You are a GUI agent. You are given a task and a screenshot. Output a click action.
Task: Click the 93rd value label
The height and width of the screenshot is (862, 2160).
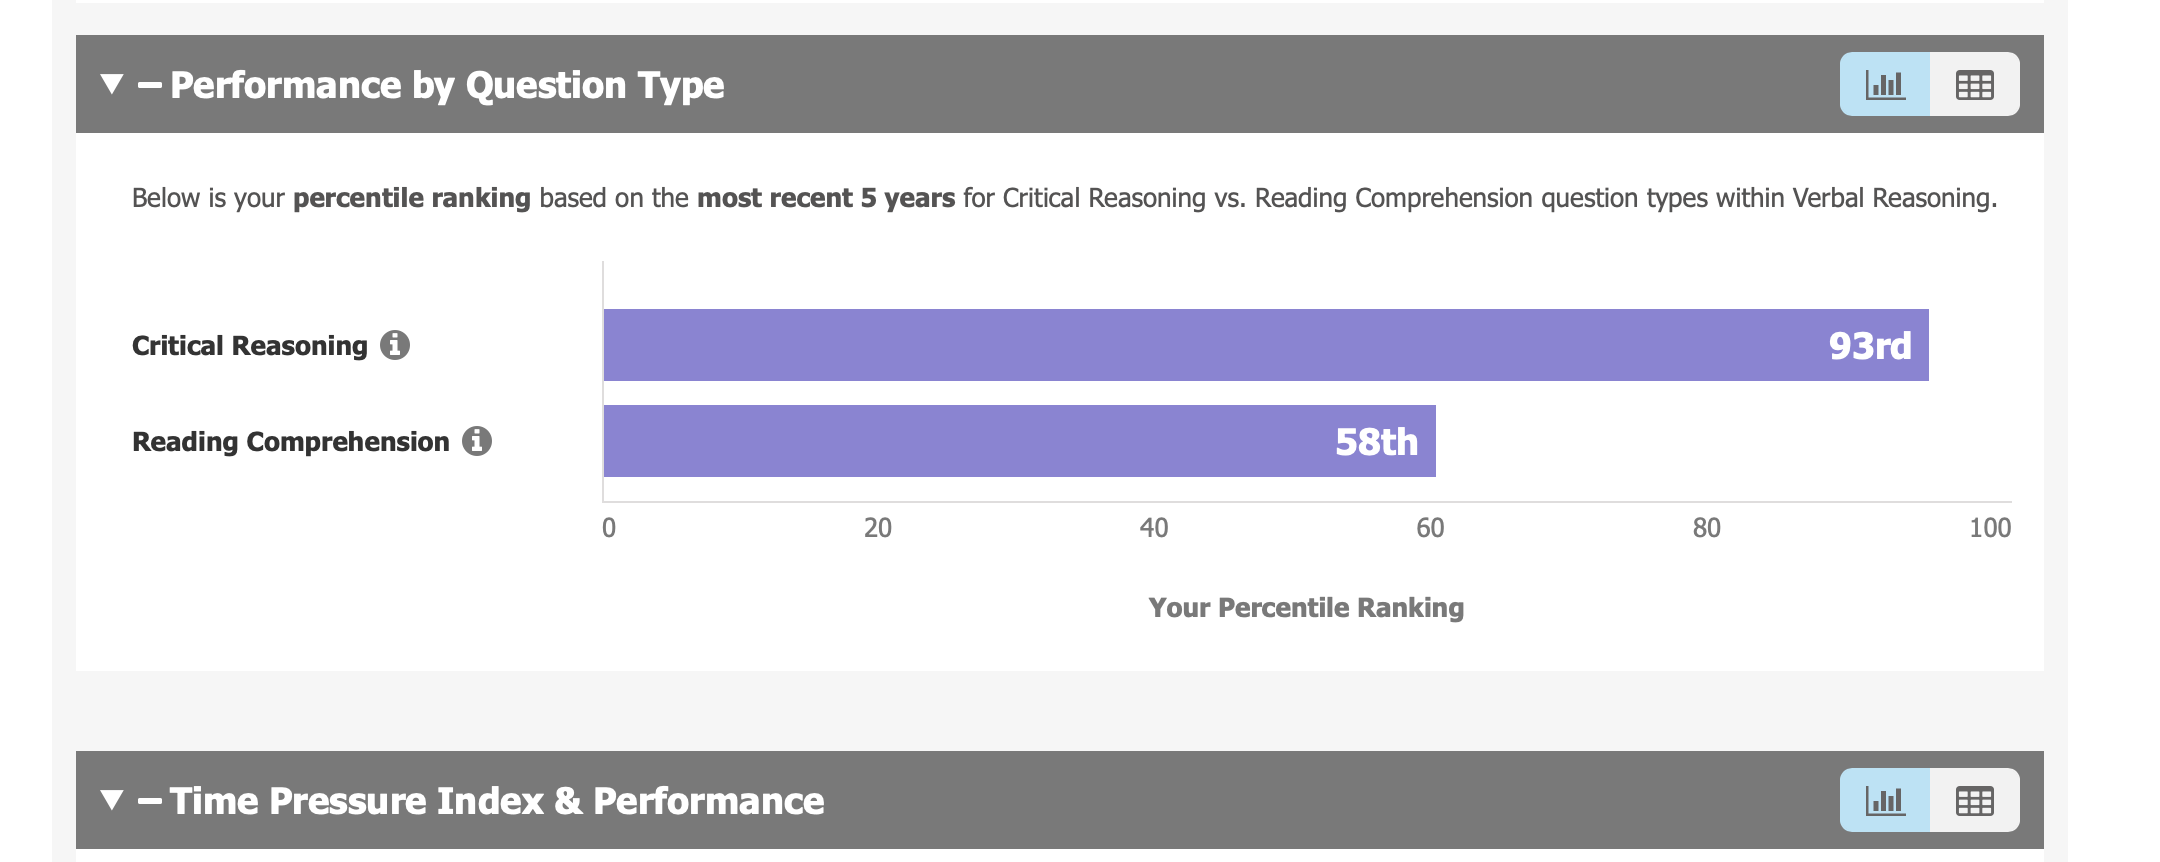point(1869,346)
